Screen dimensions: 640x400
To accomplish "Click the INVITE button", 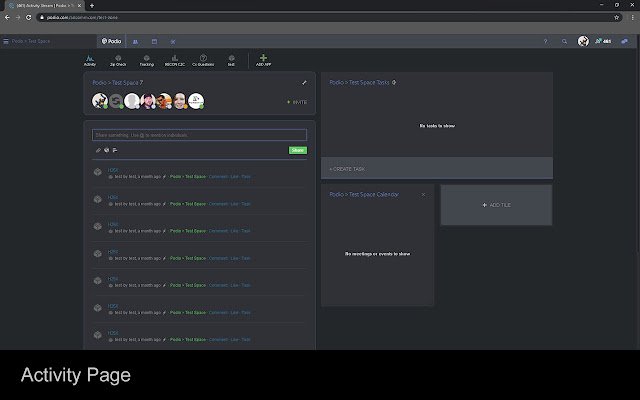I will click(297, 102).
